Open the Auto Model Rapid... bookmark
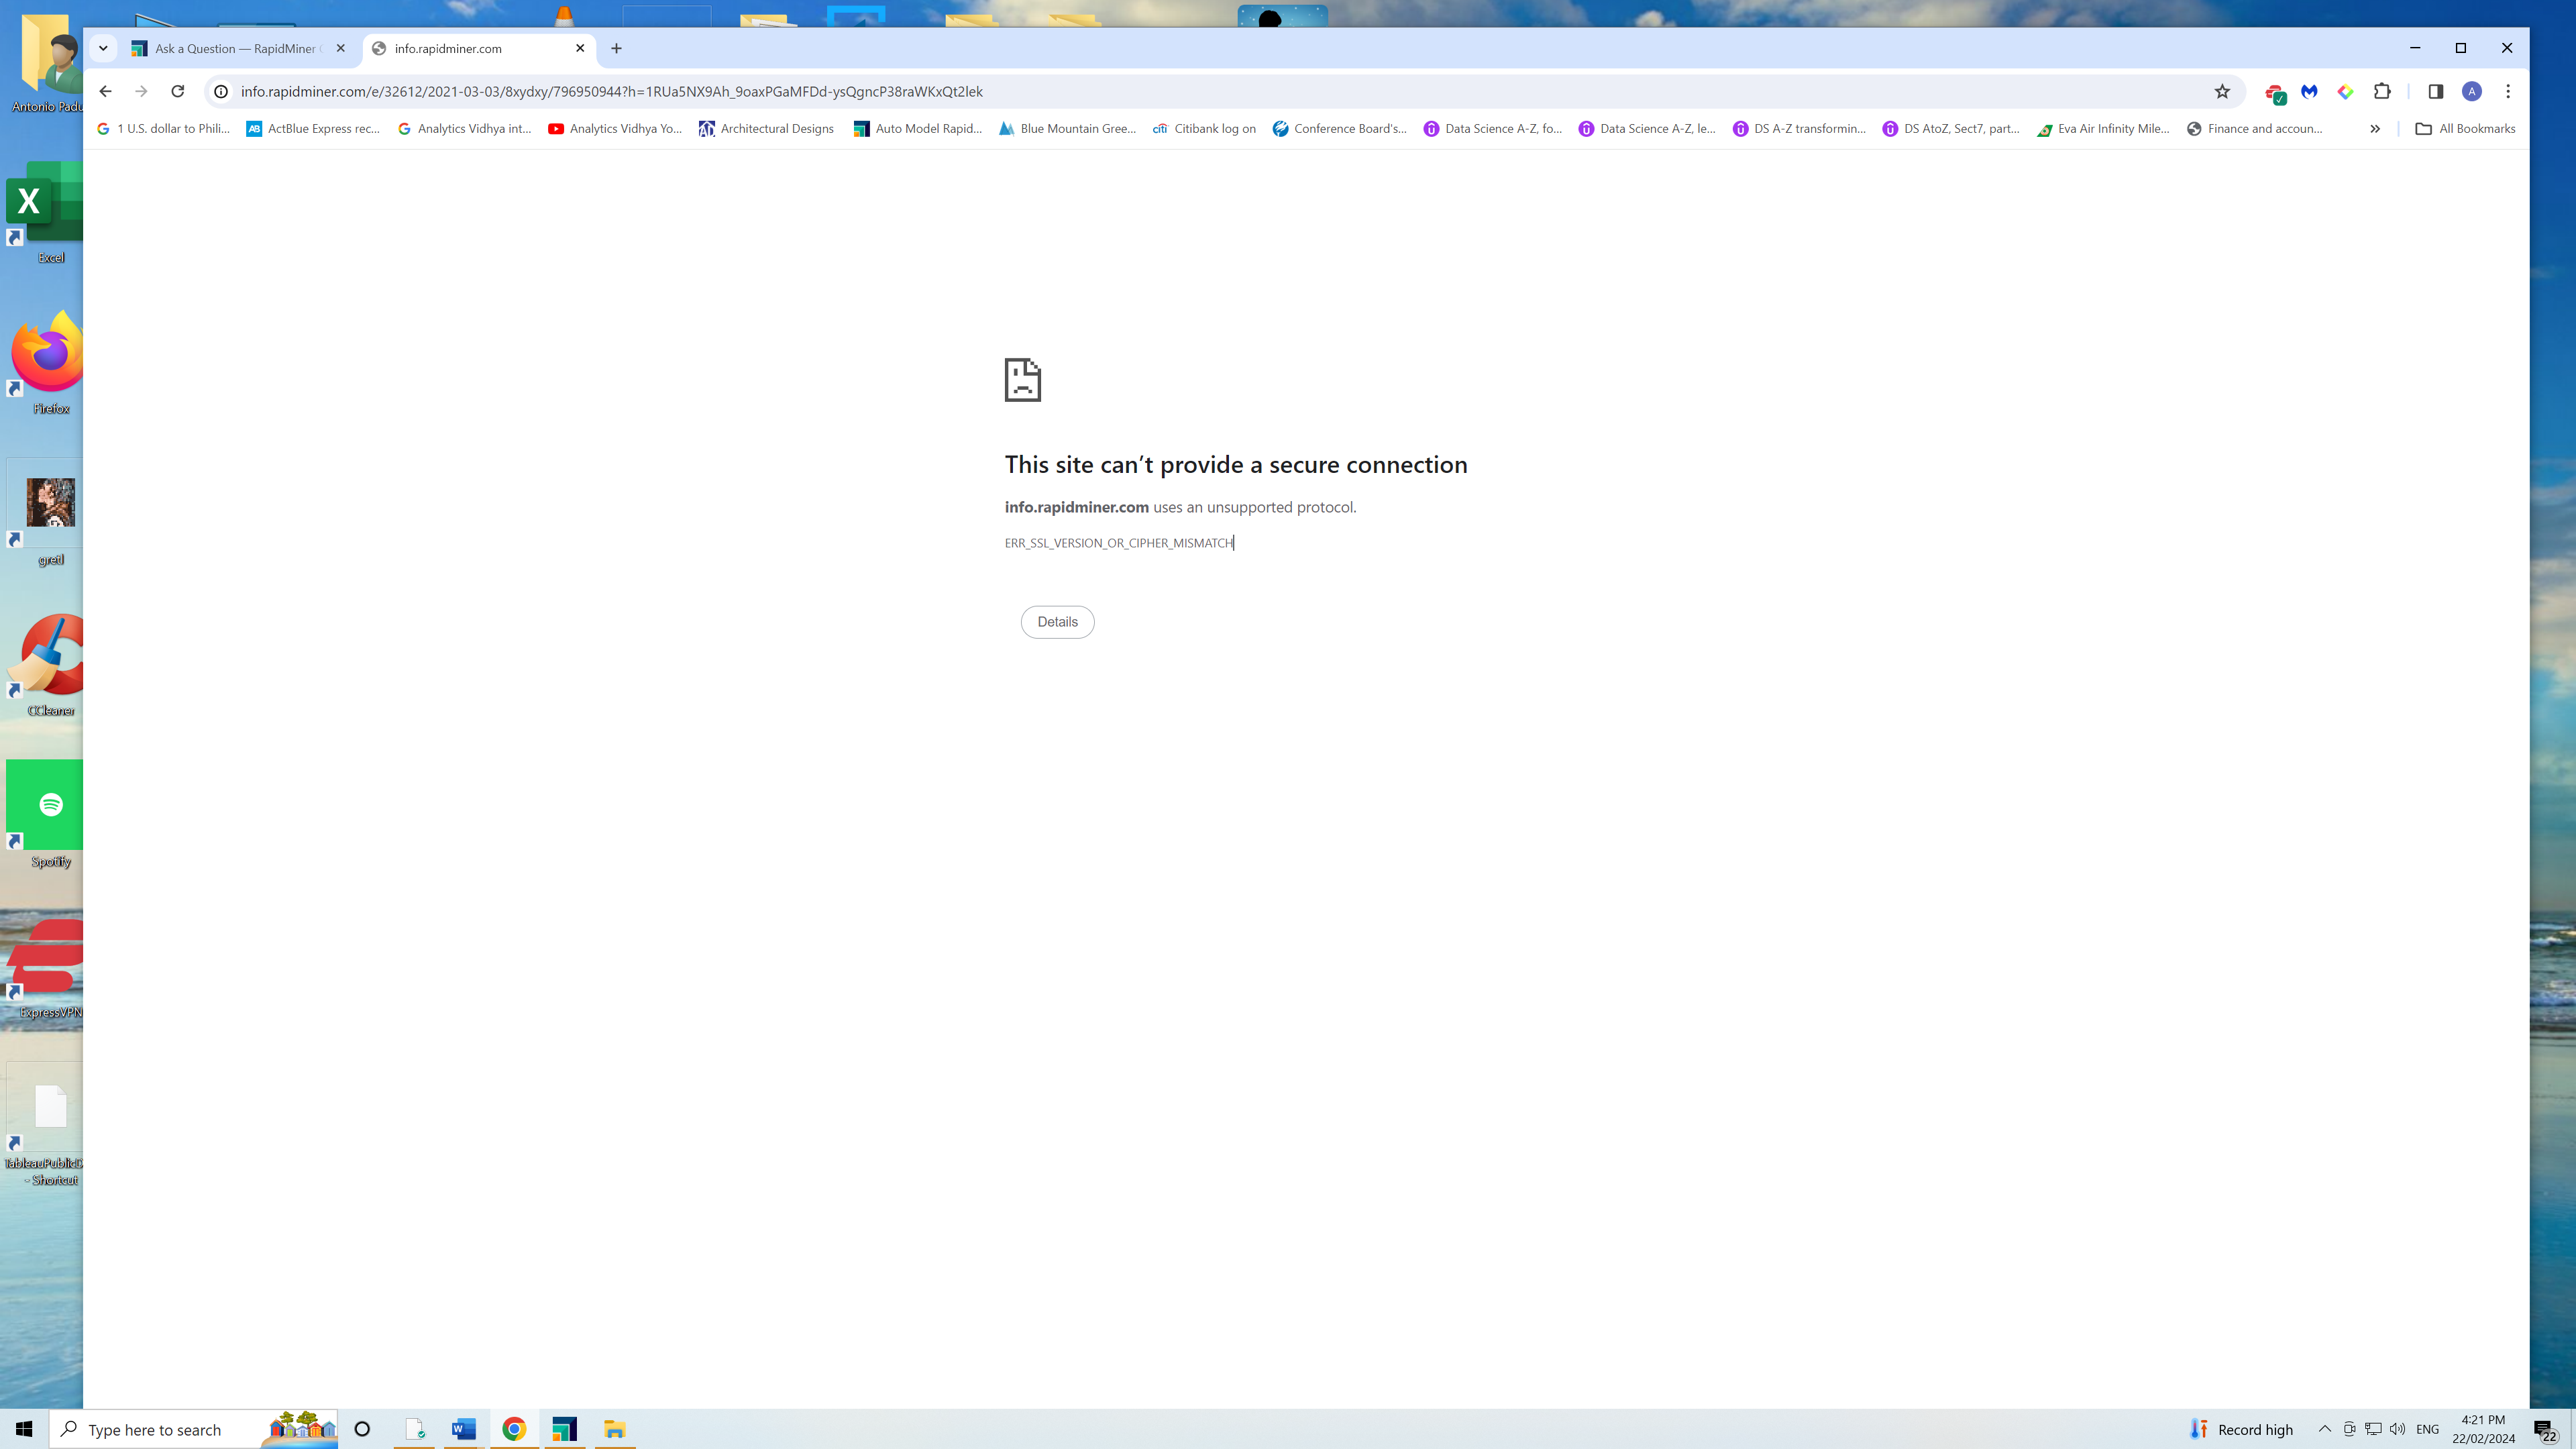This screenshot has height=1449, width=2576. click(x=918, y=128)
